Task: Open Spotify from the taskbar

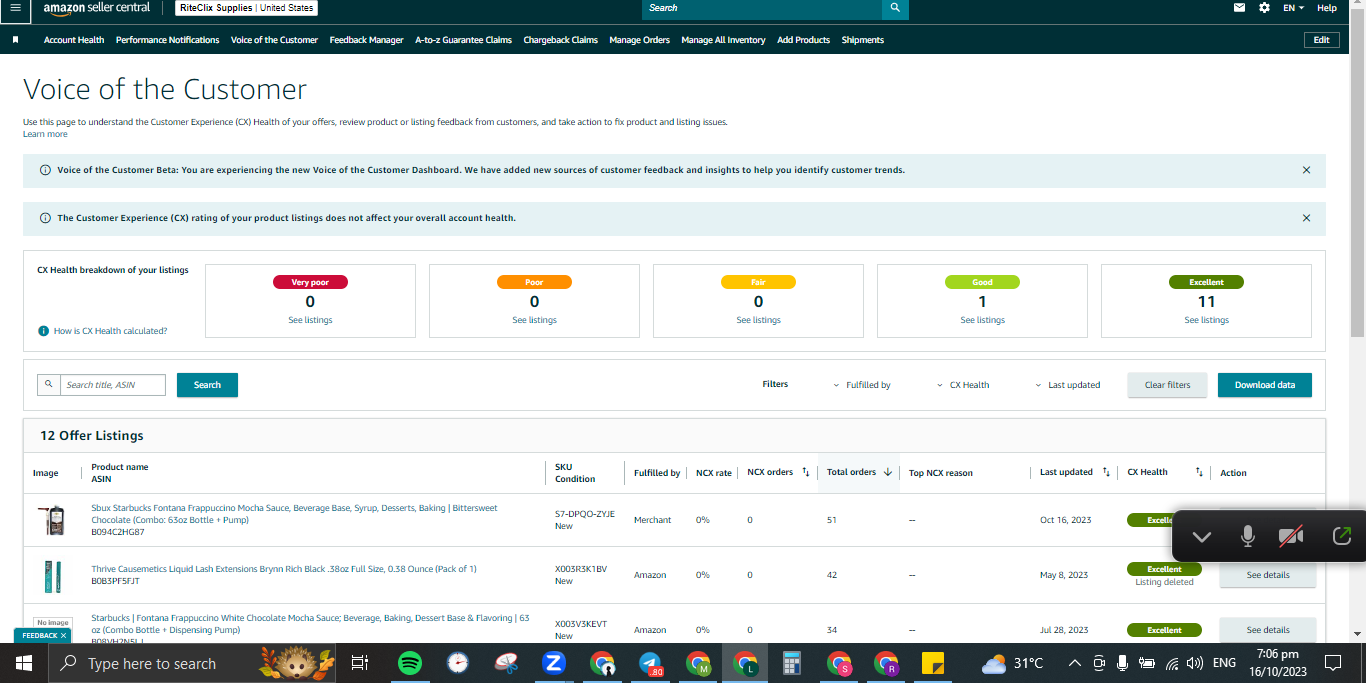Action: 410,663
